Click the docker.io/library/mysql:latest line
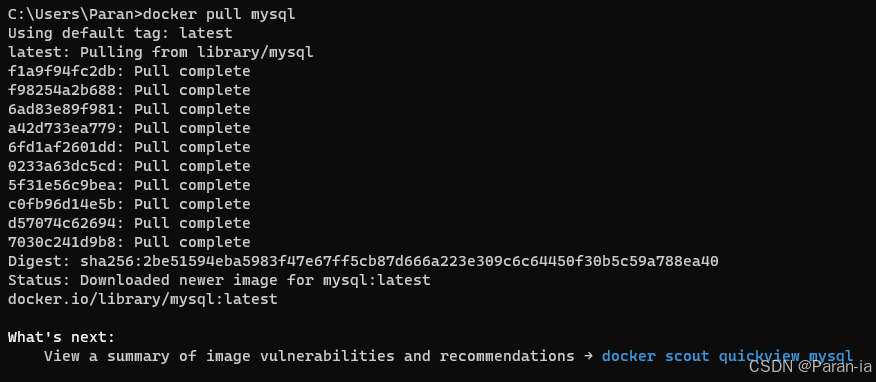Viewport: 876px width, 382px height. click(142, 299)
